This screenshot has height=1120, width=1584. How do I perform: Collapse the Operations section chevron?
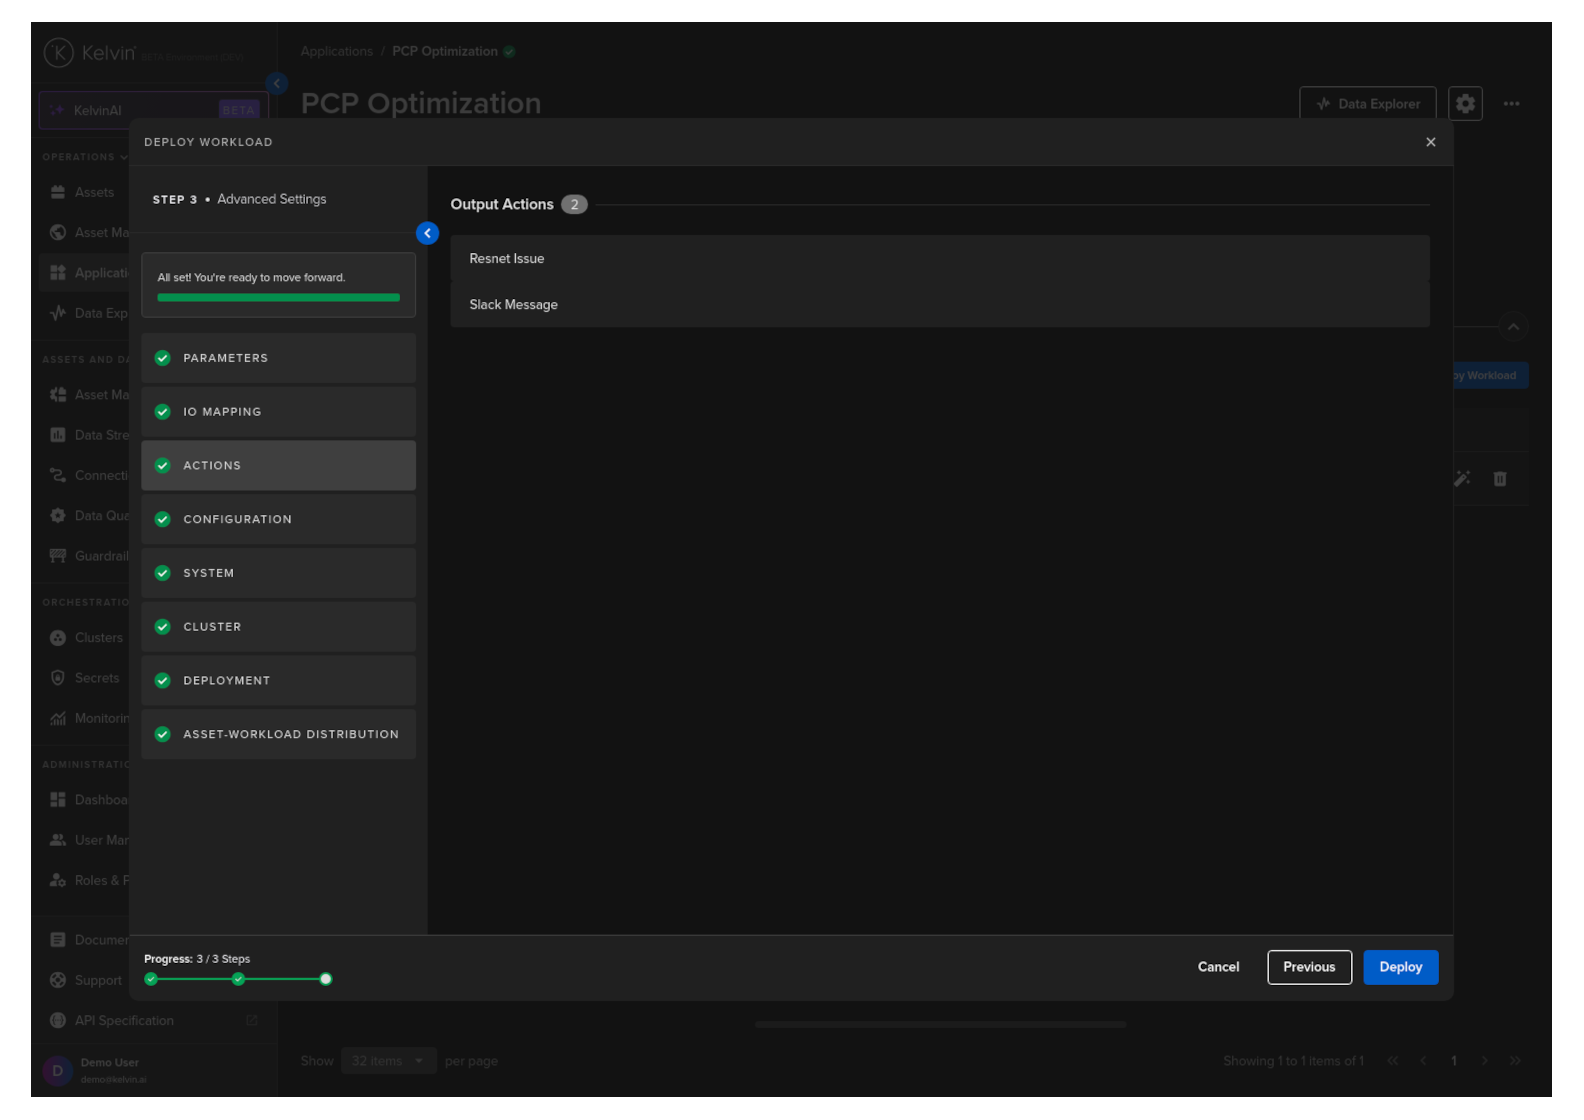coord(124,157)
